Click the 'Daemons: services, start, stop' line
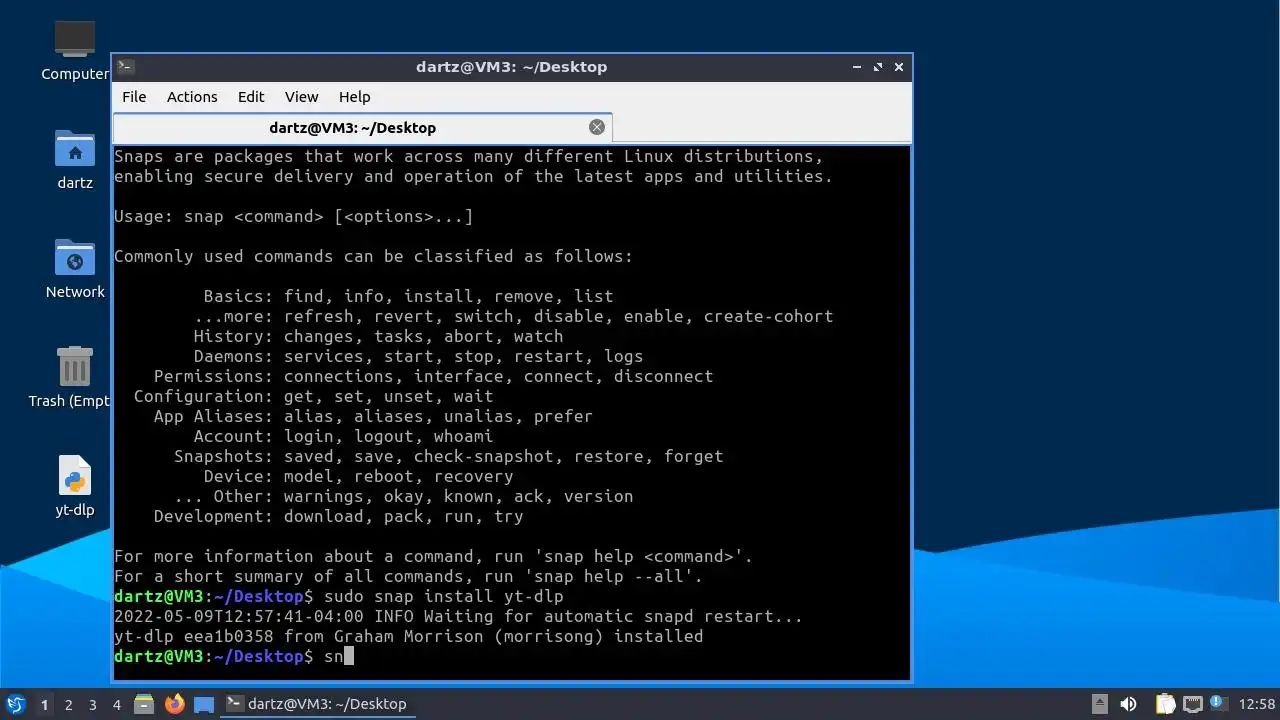 tap(419, 356)
